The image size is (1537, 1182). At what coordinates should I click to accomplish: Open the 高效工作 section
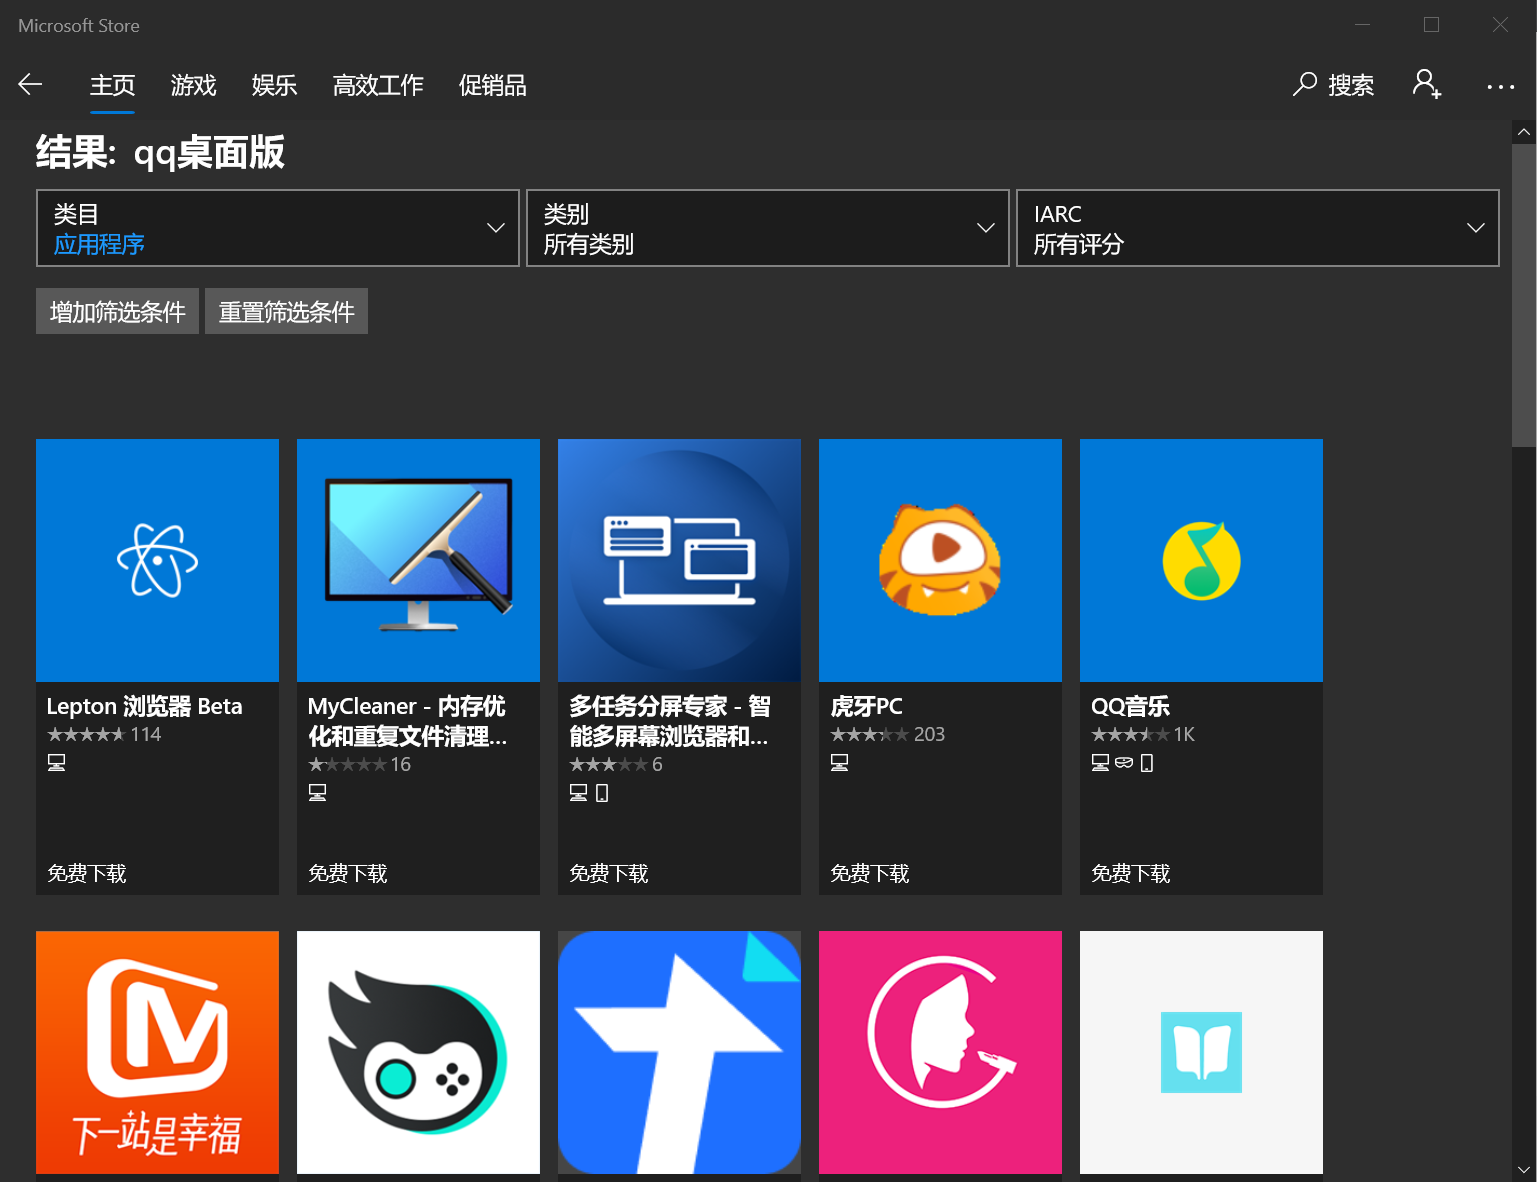[377, 85]
